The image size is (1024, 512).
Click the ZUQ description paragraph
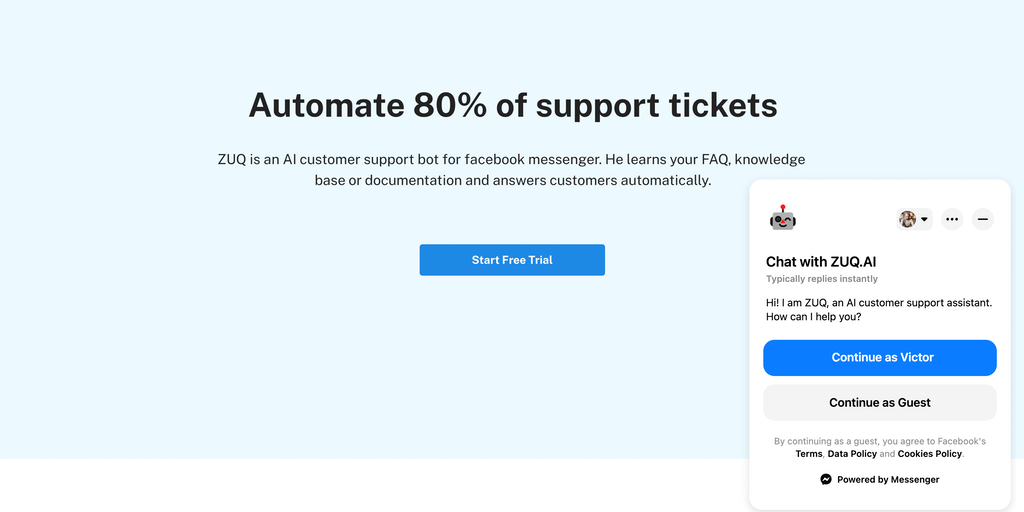tap(512, 170)
